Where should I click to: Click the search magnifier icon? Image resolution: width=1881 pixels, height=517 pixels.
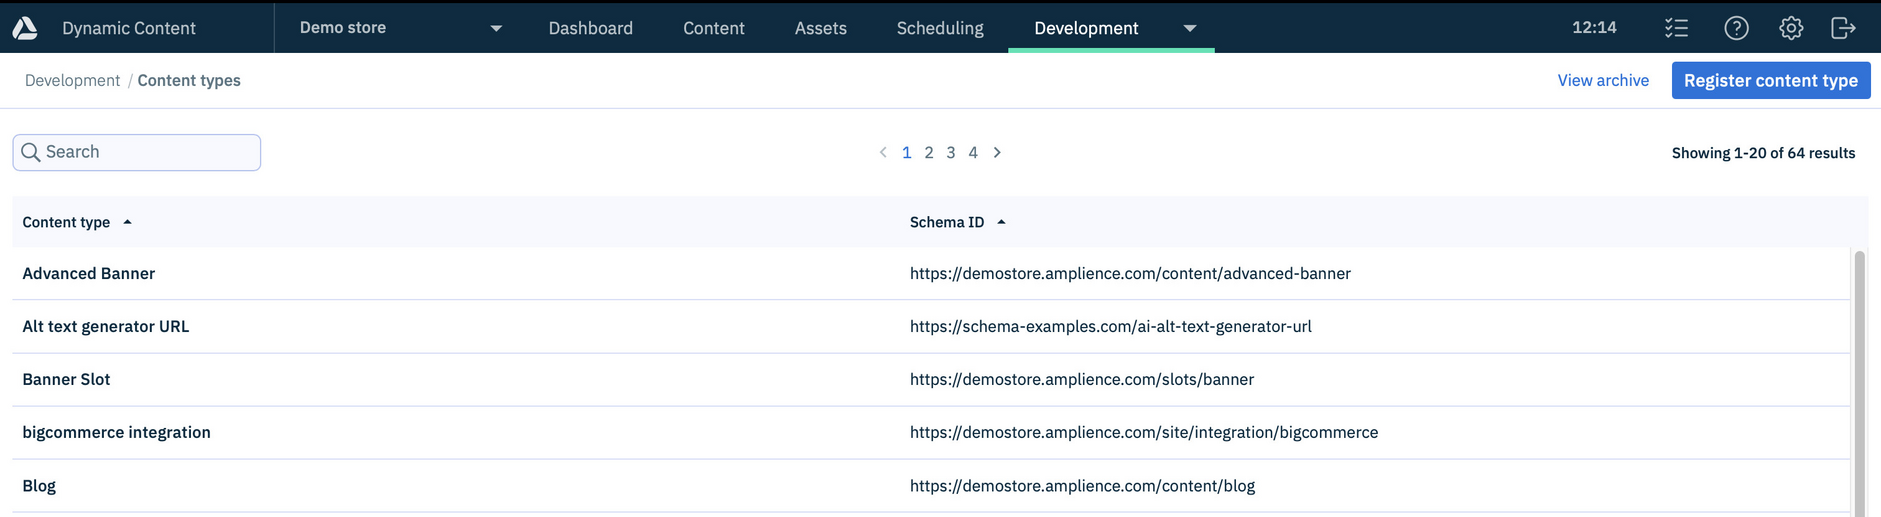pos(31,152)
